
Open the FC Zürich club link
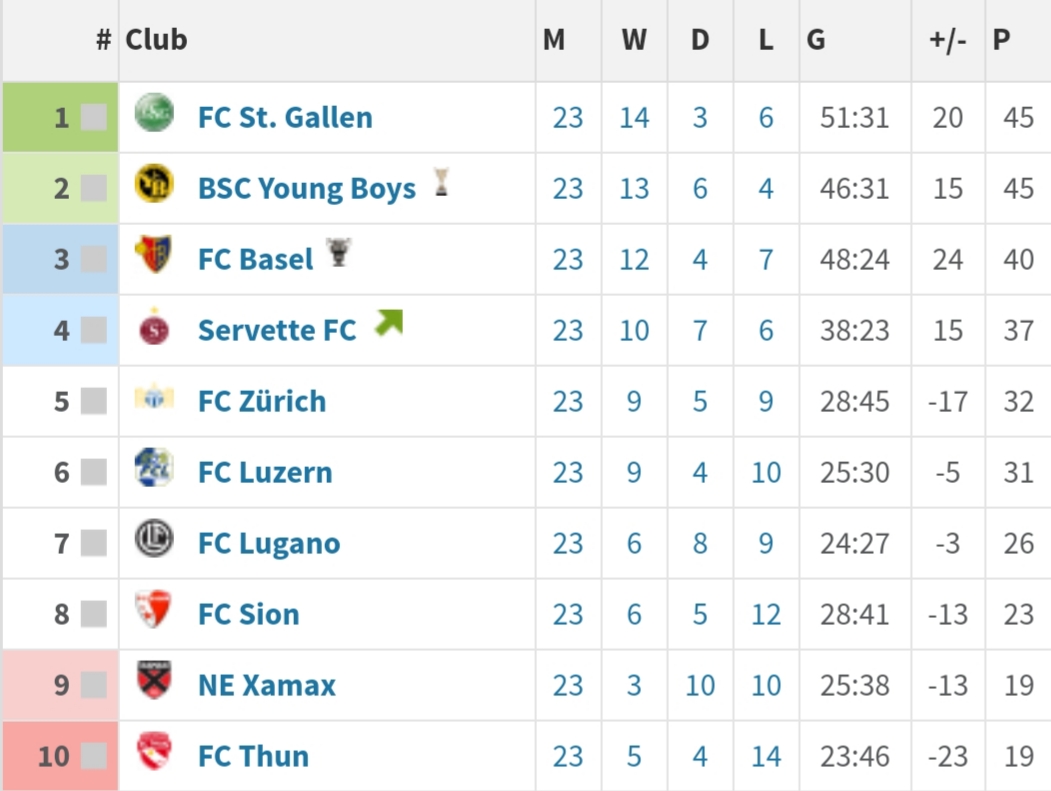point(262,402)
